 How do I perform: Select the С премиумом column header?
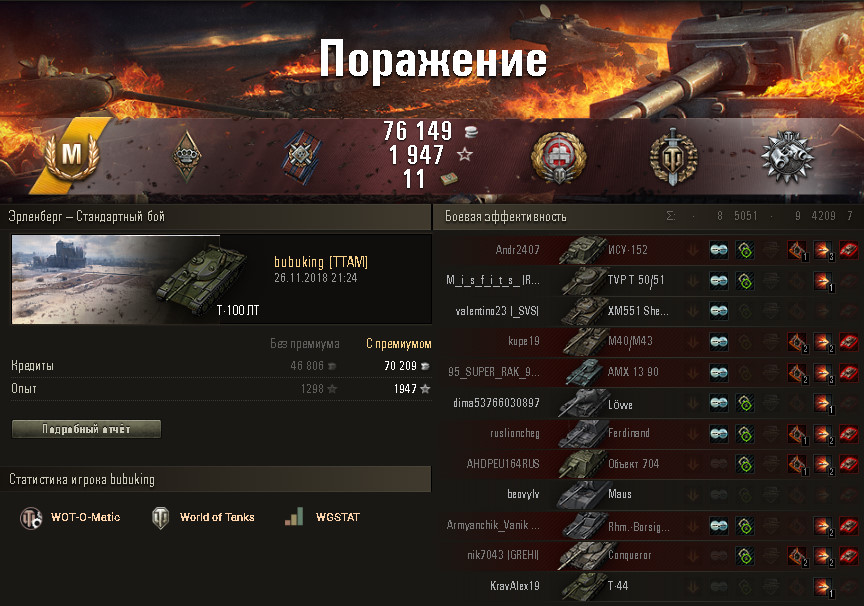pos(398,344)
